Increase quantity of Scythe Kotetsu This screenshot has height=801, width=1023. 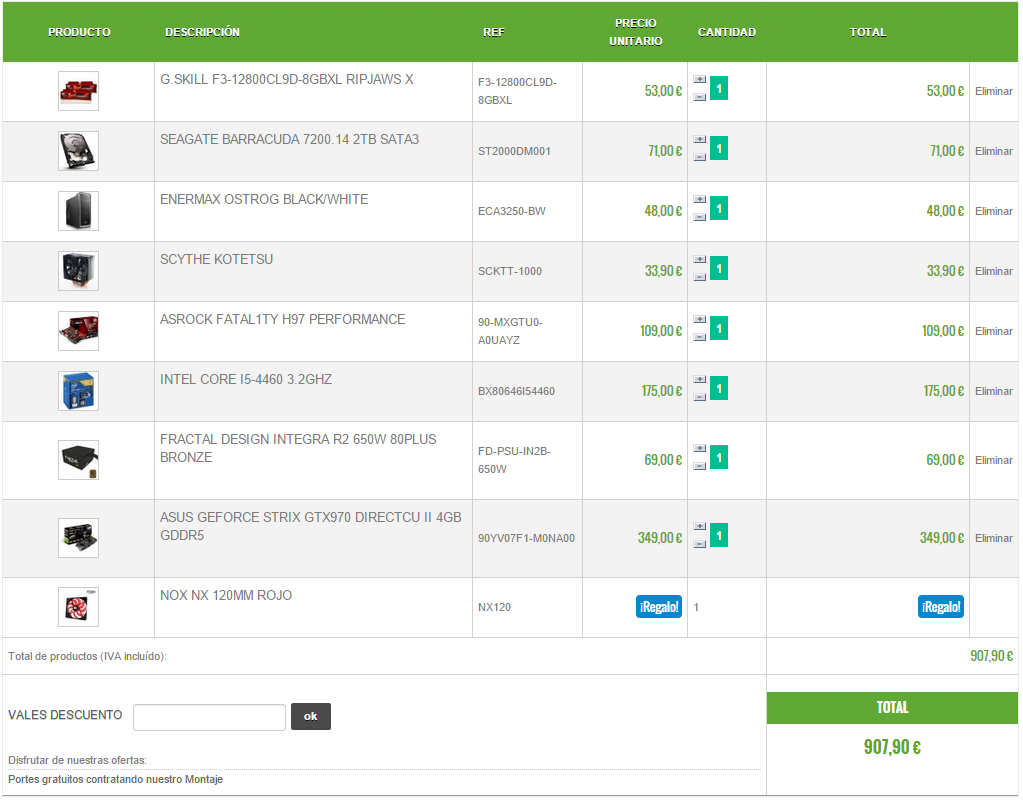(x=699, y=260)
